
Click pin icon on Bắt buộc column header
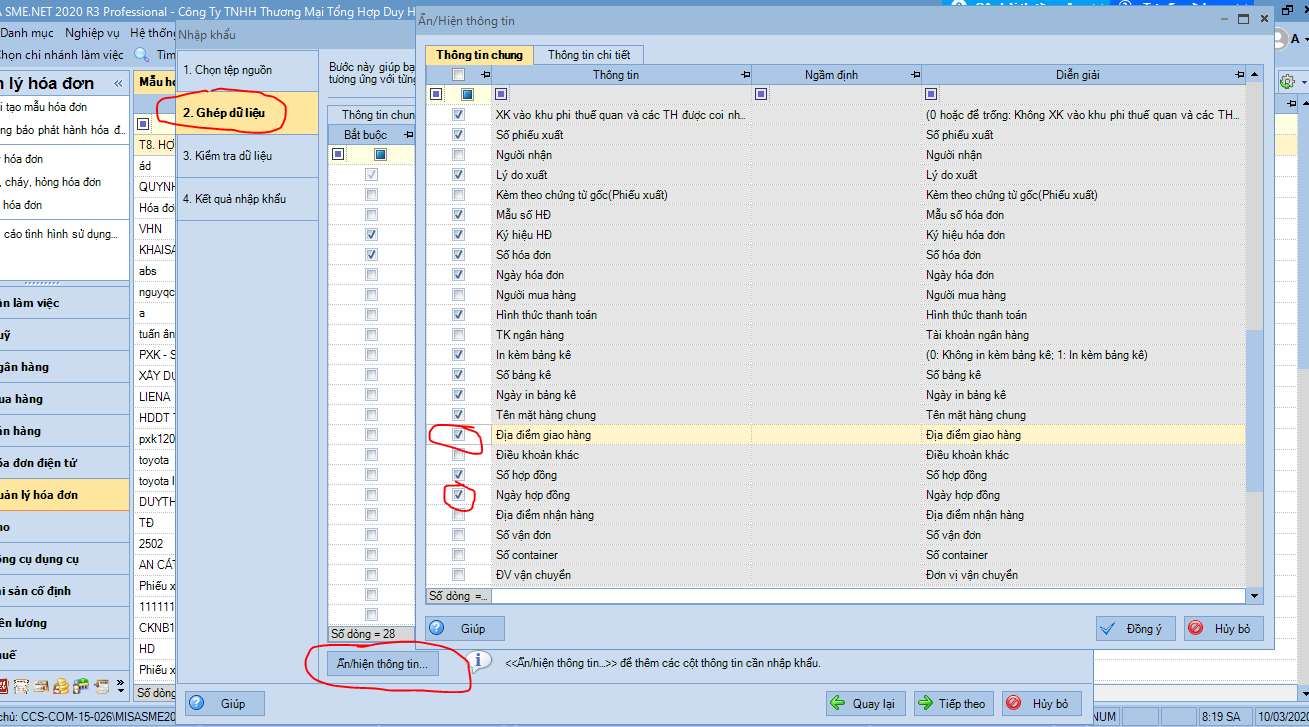tap(408, 134)
